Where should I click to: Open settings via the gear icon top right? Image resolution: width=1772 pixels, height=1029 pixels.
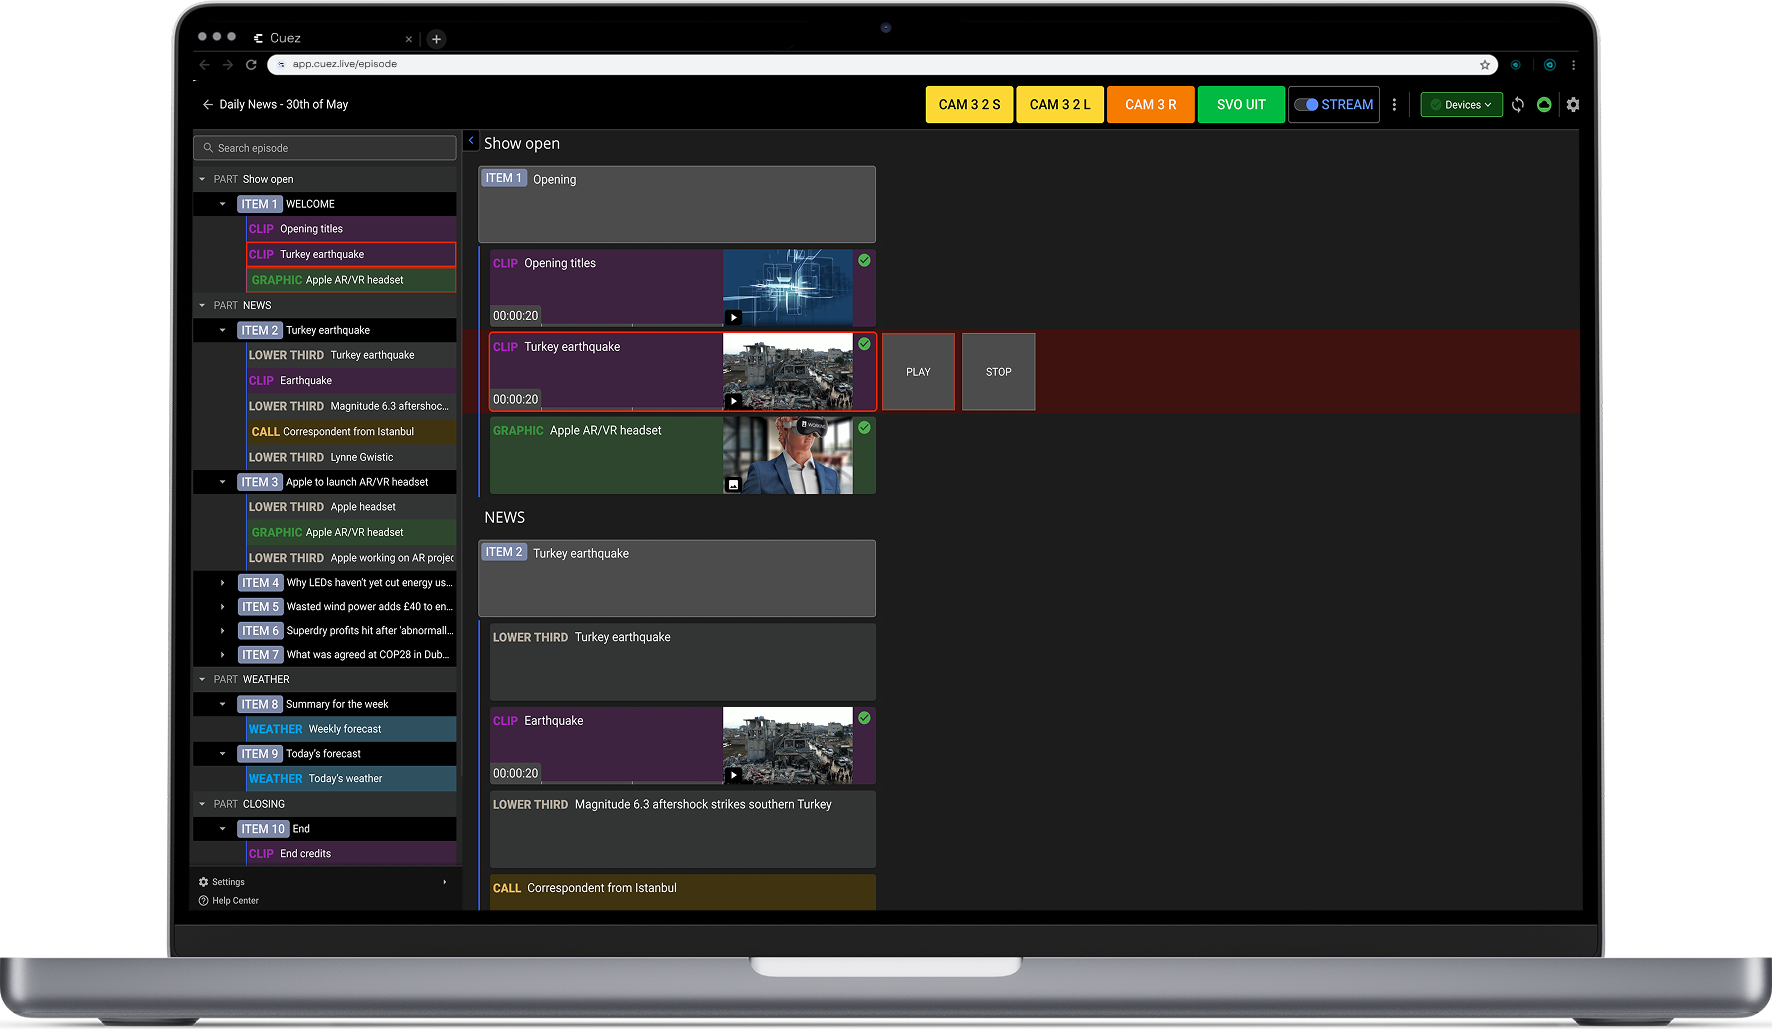(x=1573, y=104)
